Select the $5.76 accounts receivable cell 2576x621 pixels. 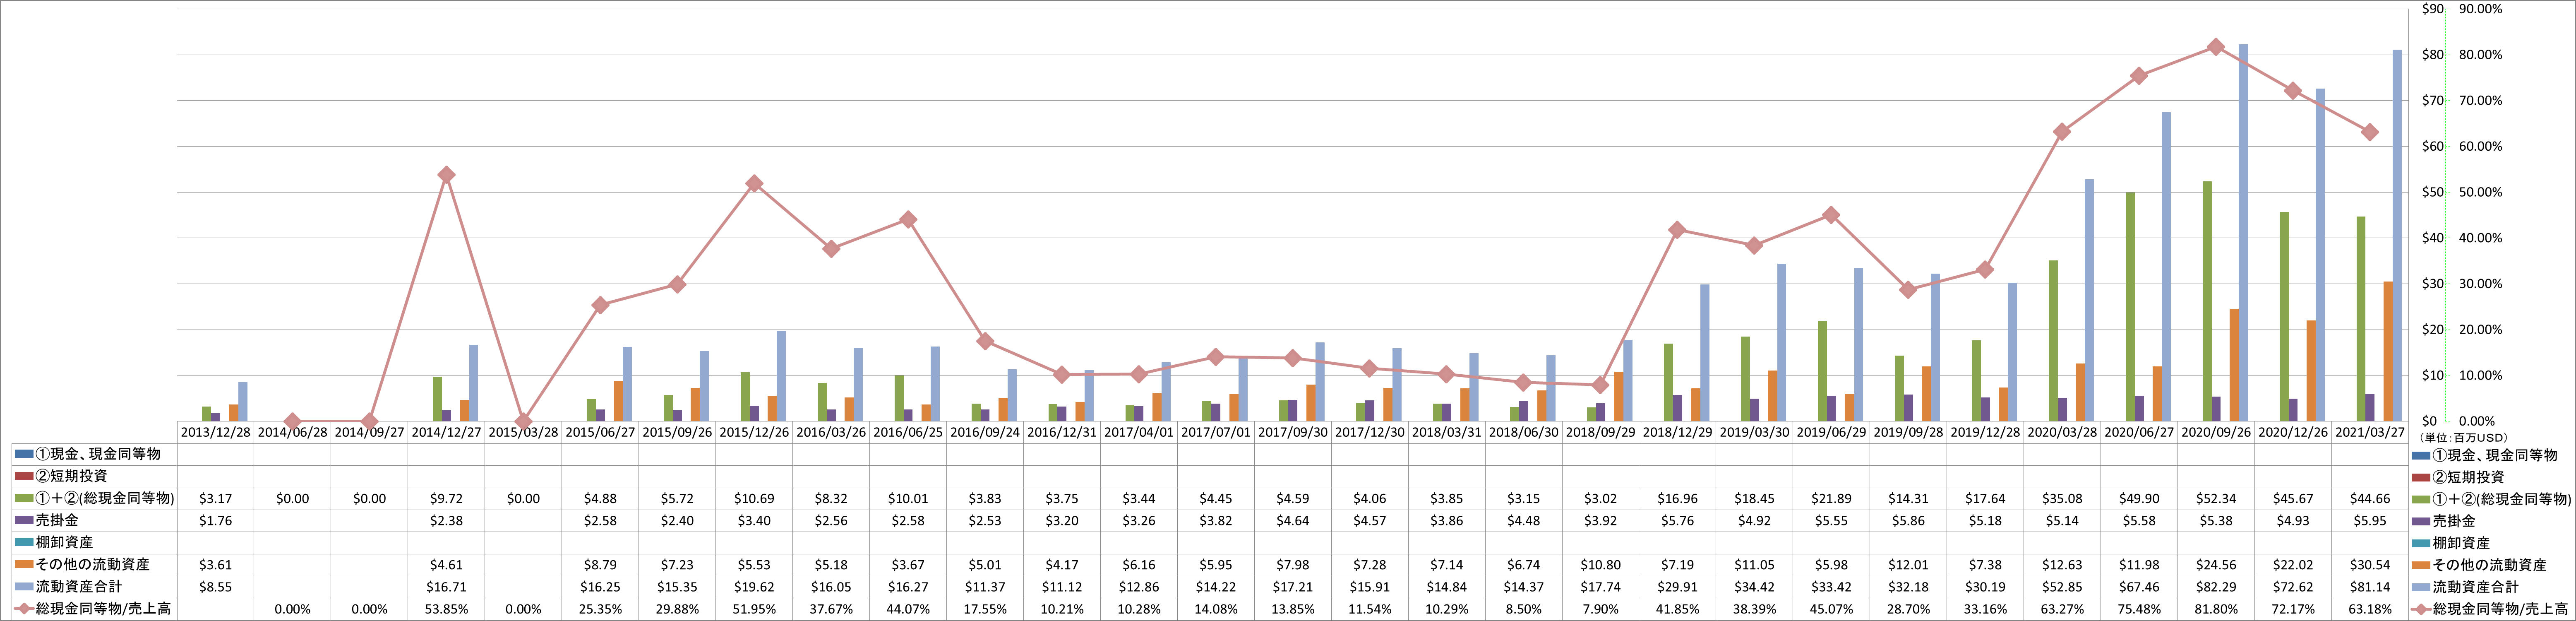pyautogui.click(x=1677, y=520)
